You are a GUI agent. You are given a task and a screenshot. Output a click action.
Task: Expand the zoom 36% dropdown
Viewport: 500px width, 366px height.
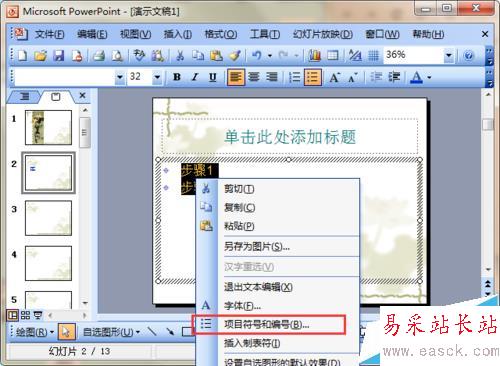click(x=449, y=55)
